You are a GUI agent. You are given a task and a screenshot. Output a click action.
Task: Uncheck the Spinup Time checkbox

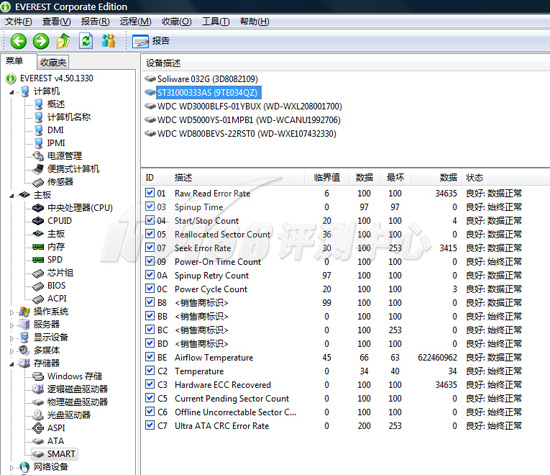(x=150, y=206)
